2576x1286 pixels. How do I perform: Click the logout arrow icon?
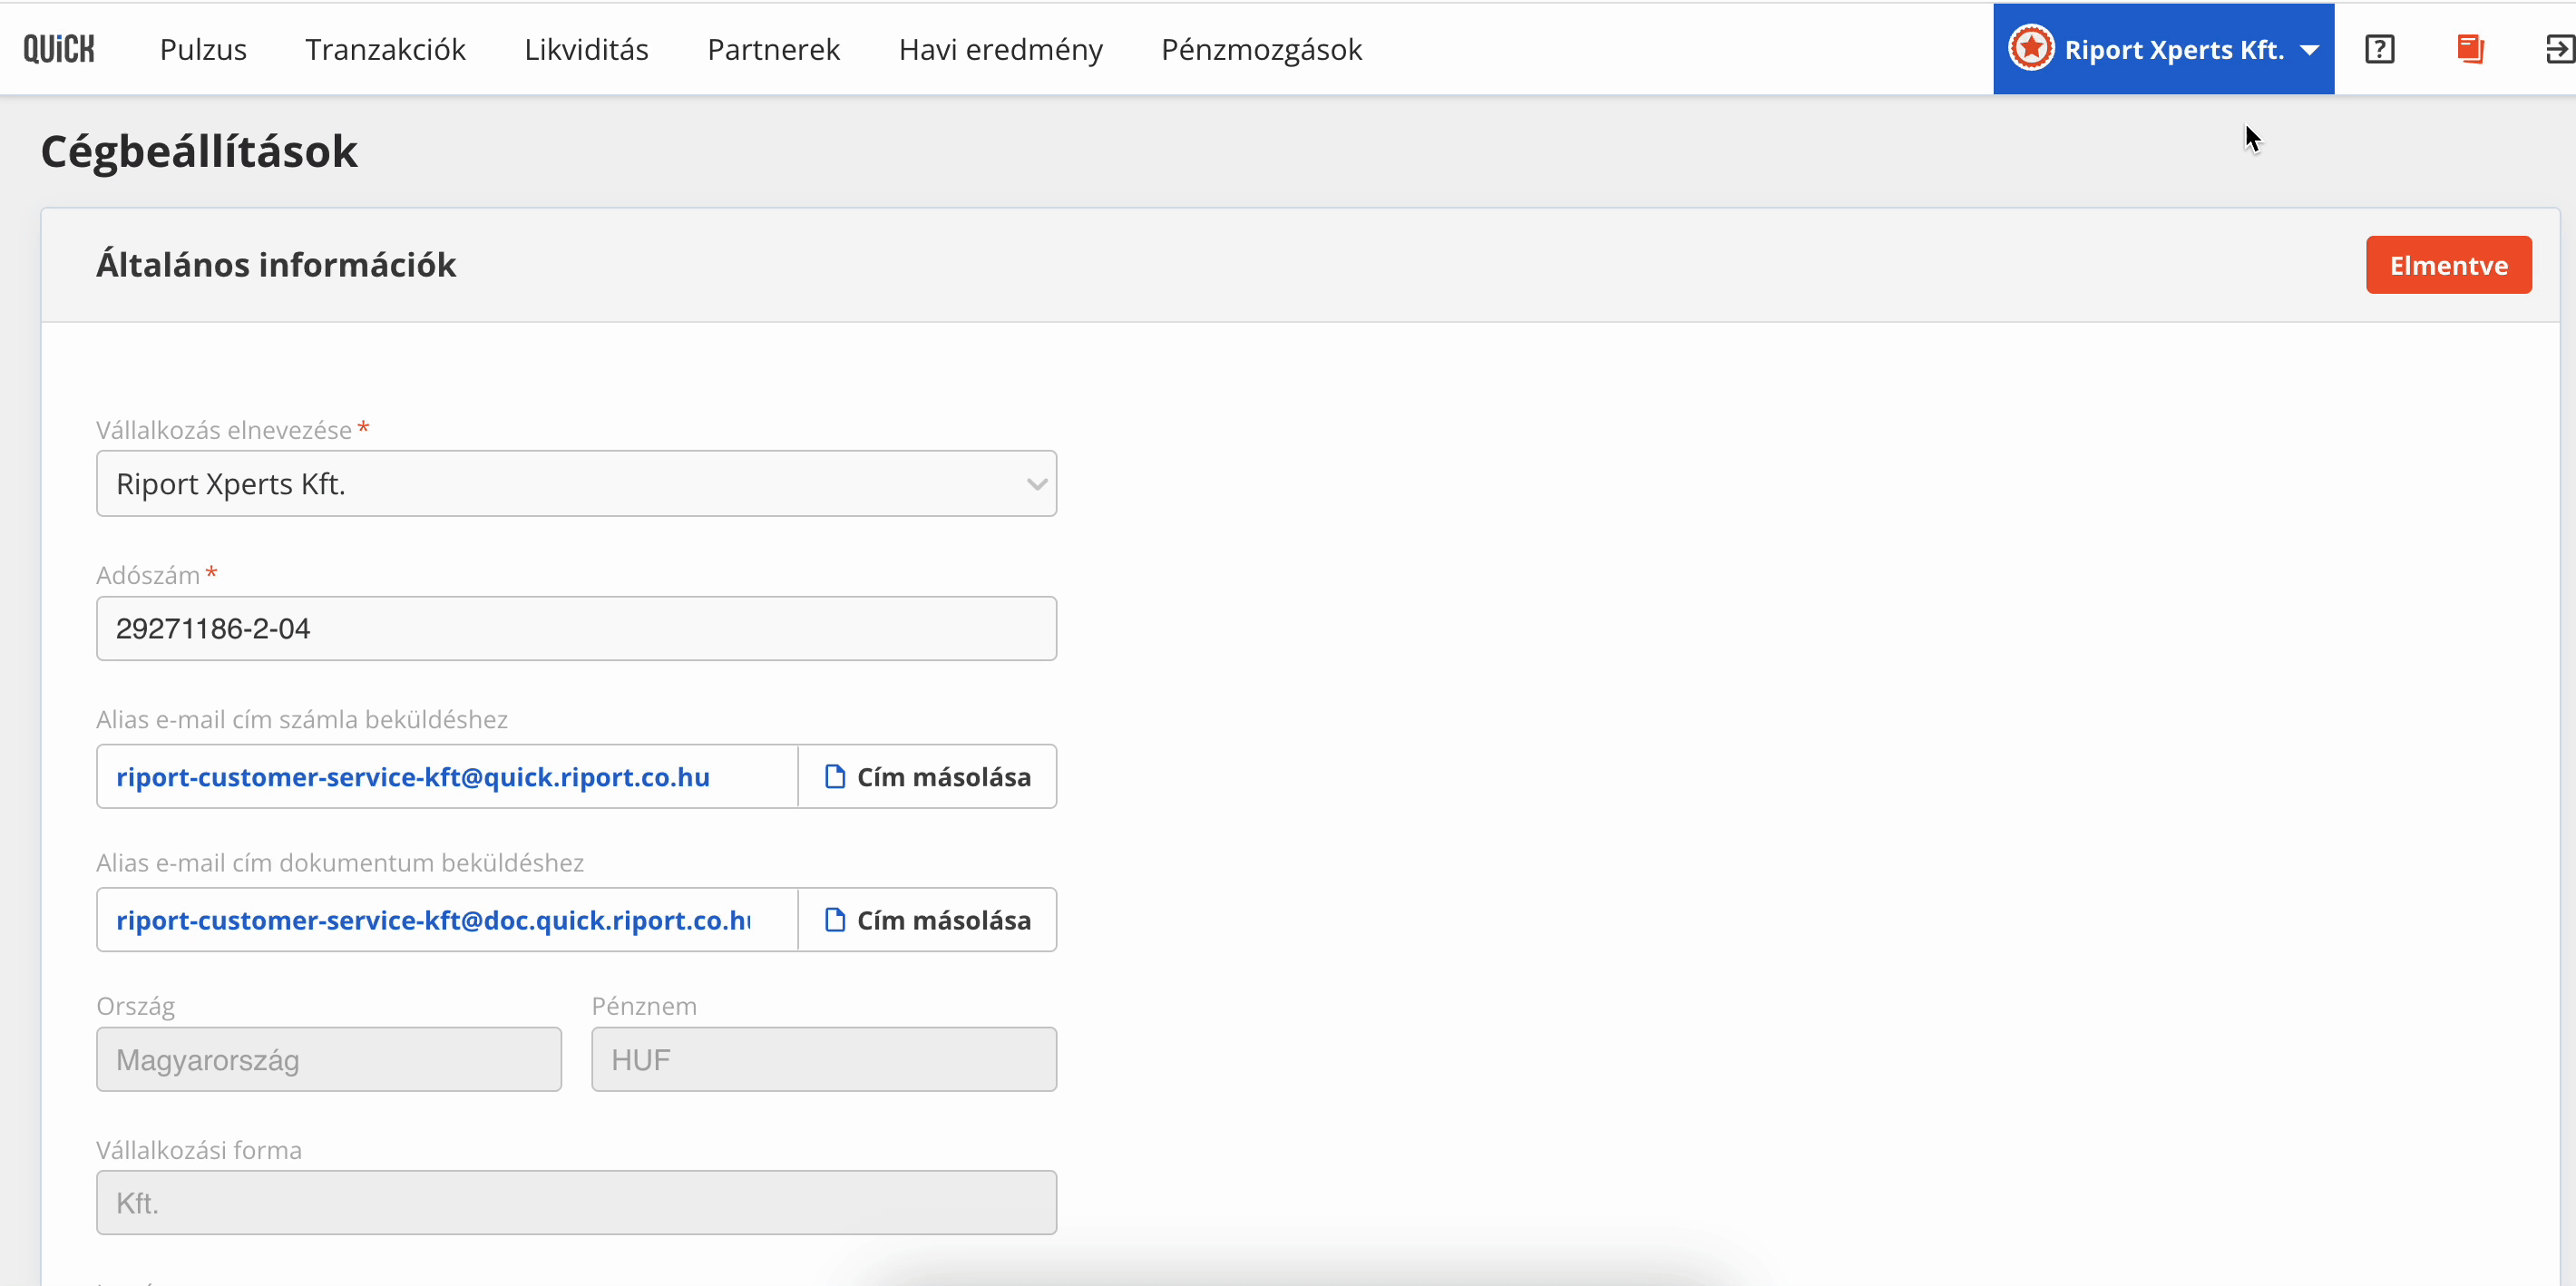coord(2560,49)
